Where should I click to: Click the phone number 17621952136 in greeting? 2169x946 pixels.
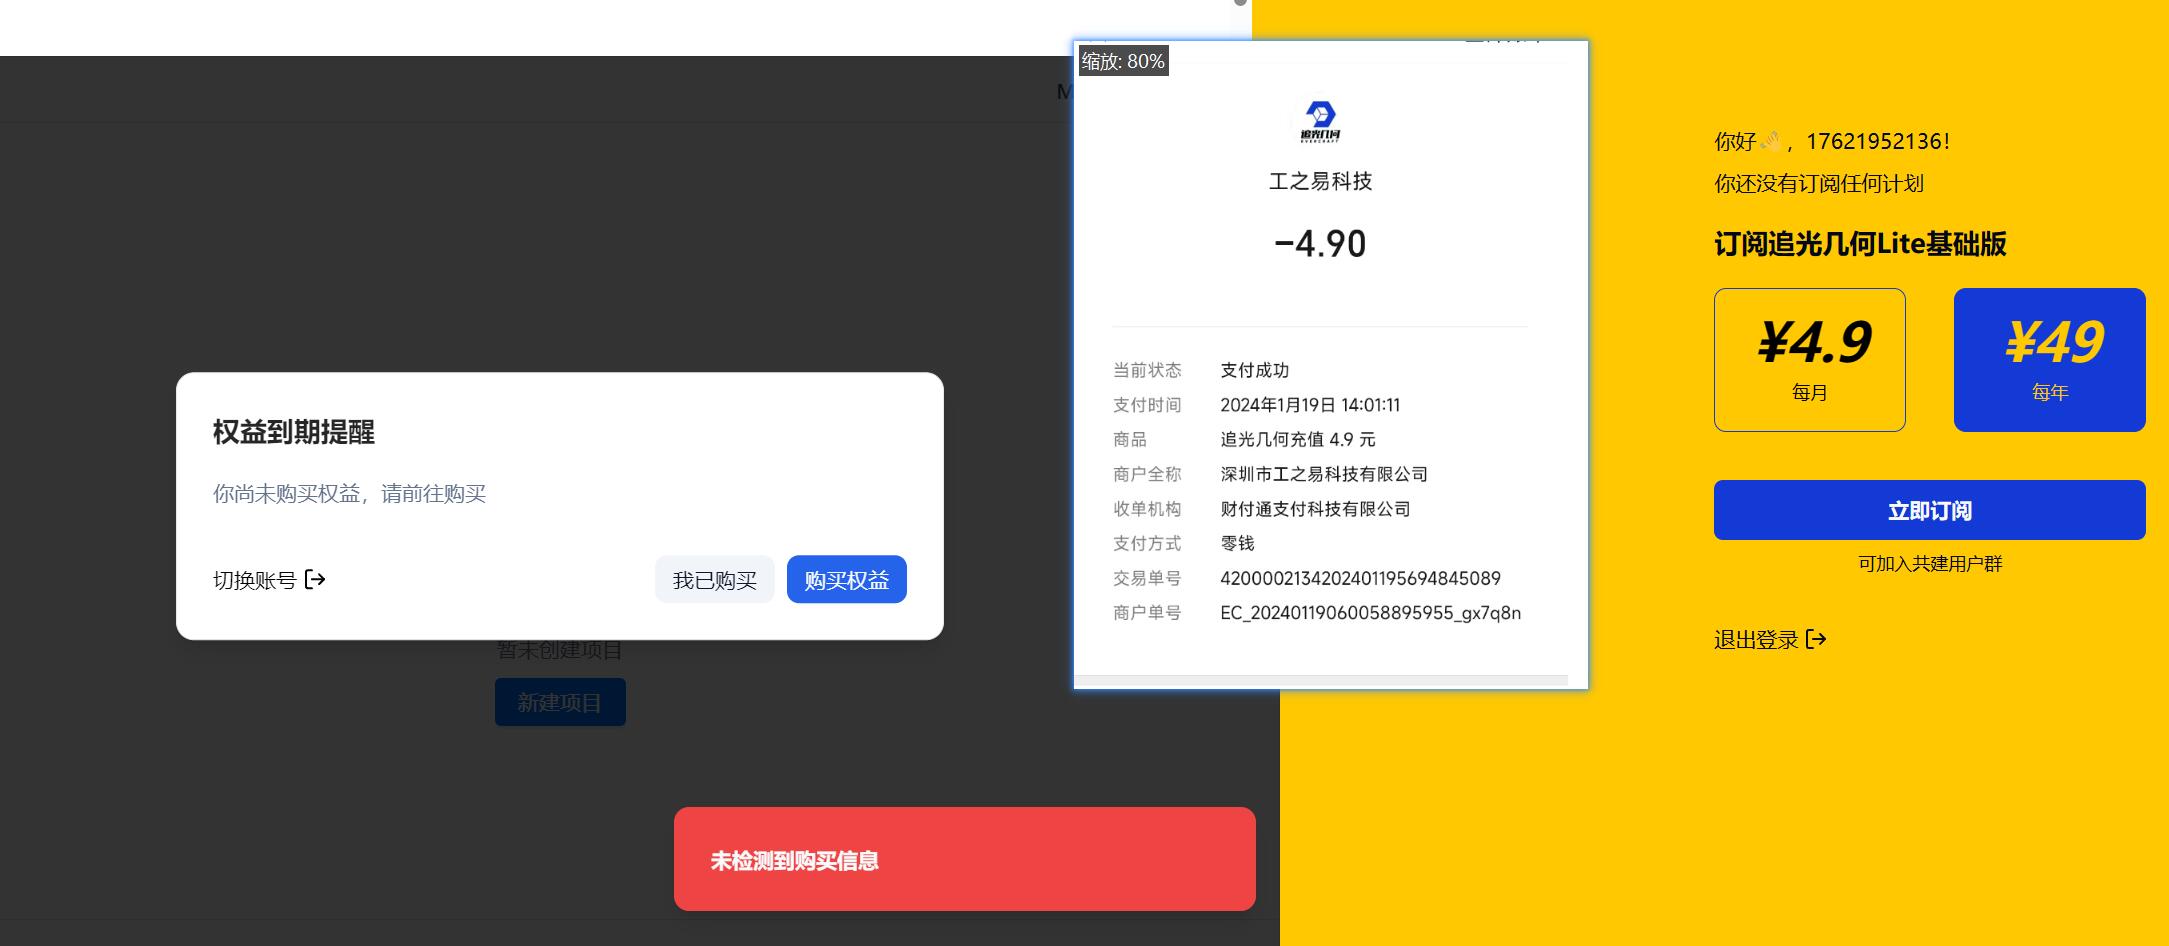pyautogui.click(x=1874, y=142)
